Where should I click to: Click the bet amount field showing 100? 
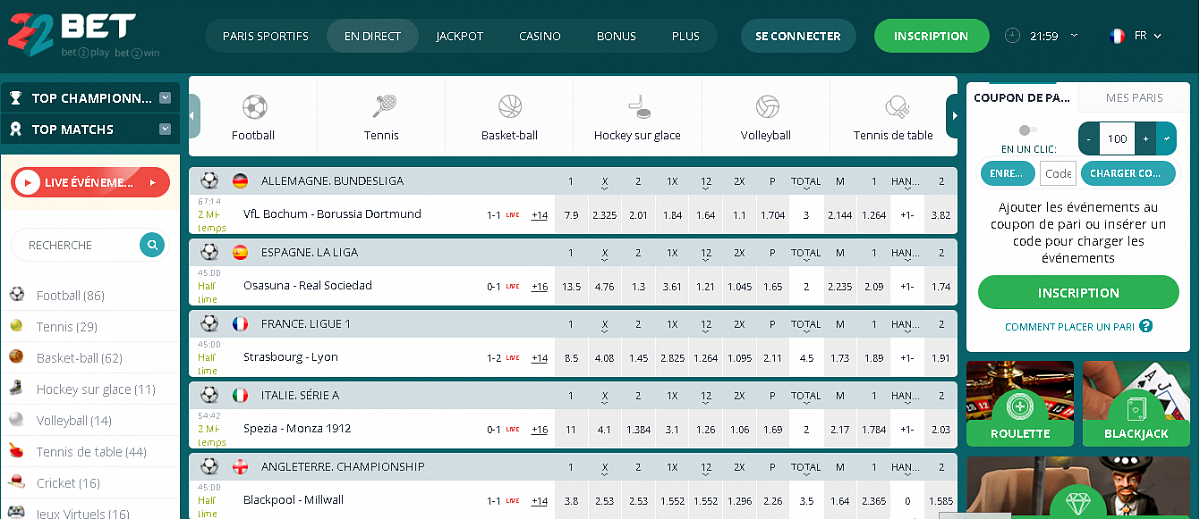click(x=1118, y=139)
